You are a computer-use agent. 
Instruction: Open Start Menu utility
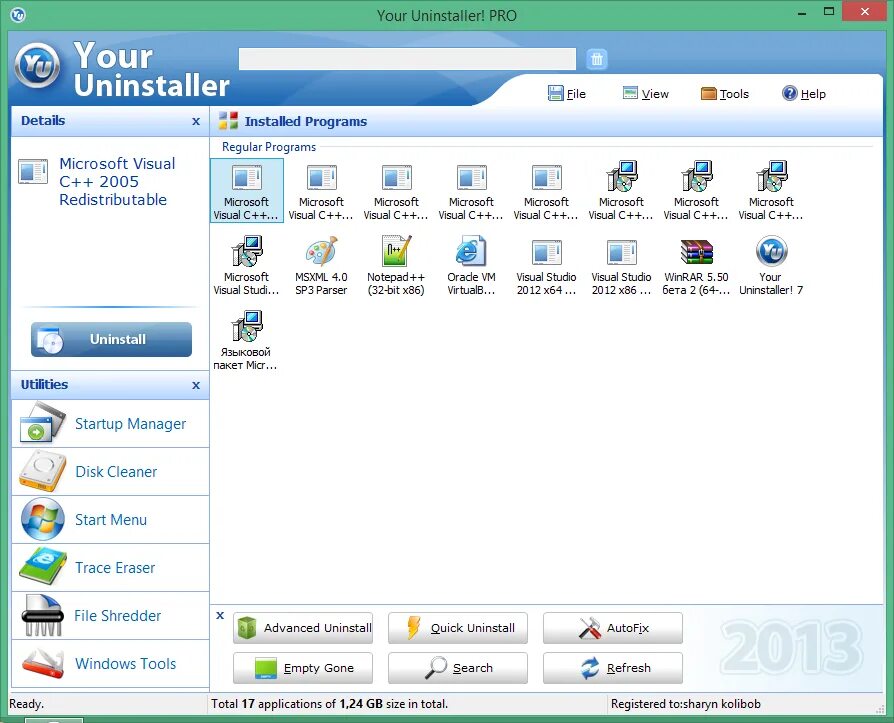(111, 519)
